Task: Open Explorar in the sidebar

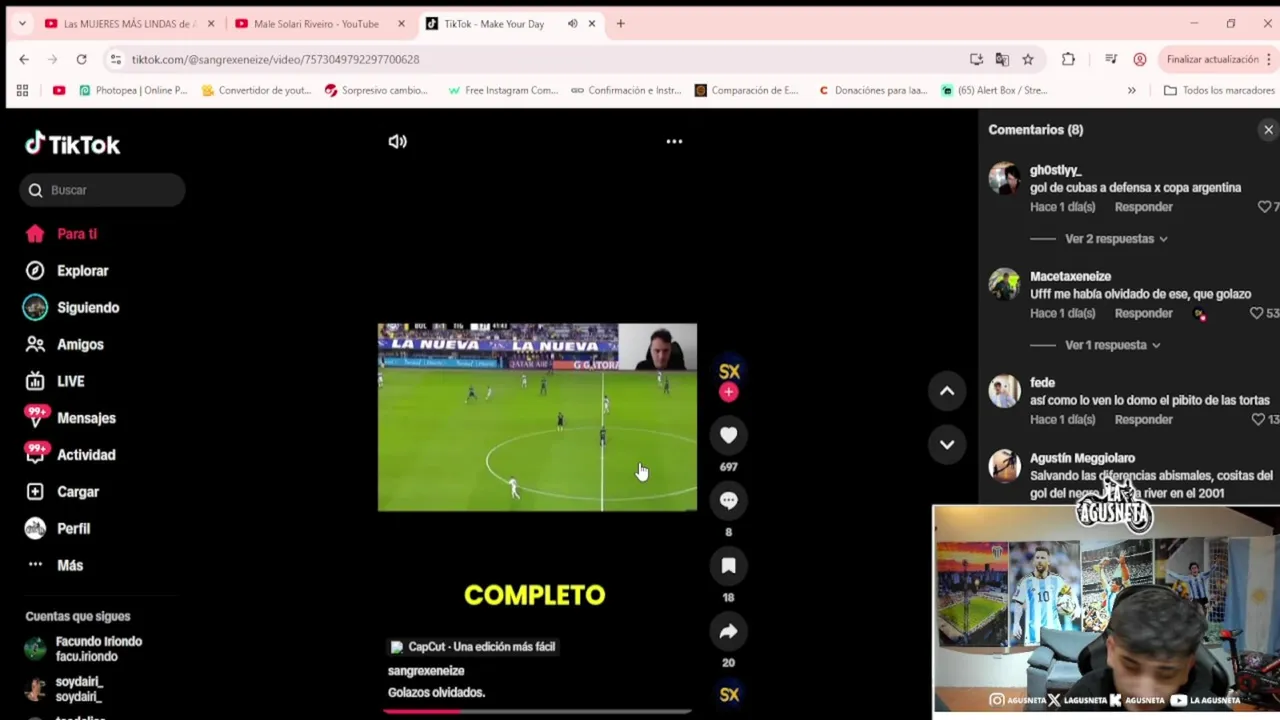Action: click(82, 271)
